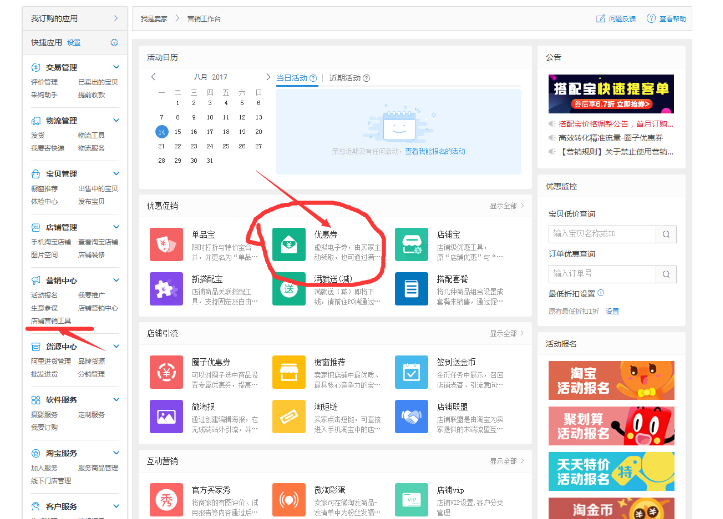Viewport: 723px width, 519px height.
Task: Open the blue 搭配套餐 document icon
Action: (411, 289)
